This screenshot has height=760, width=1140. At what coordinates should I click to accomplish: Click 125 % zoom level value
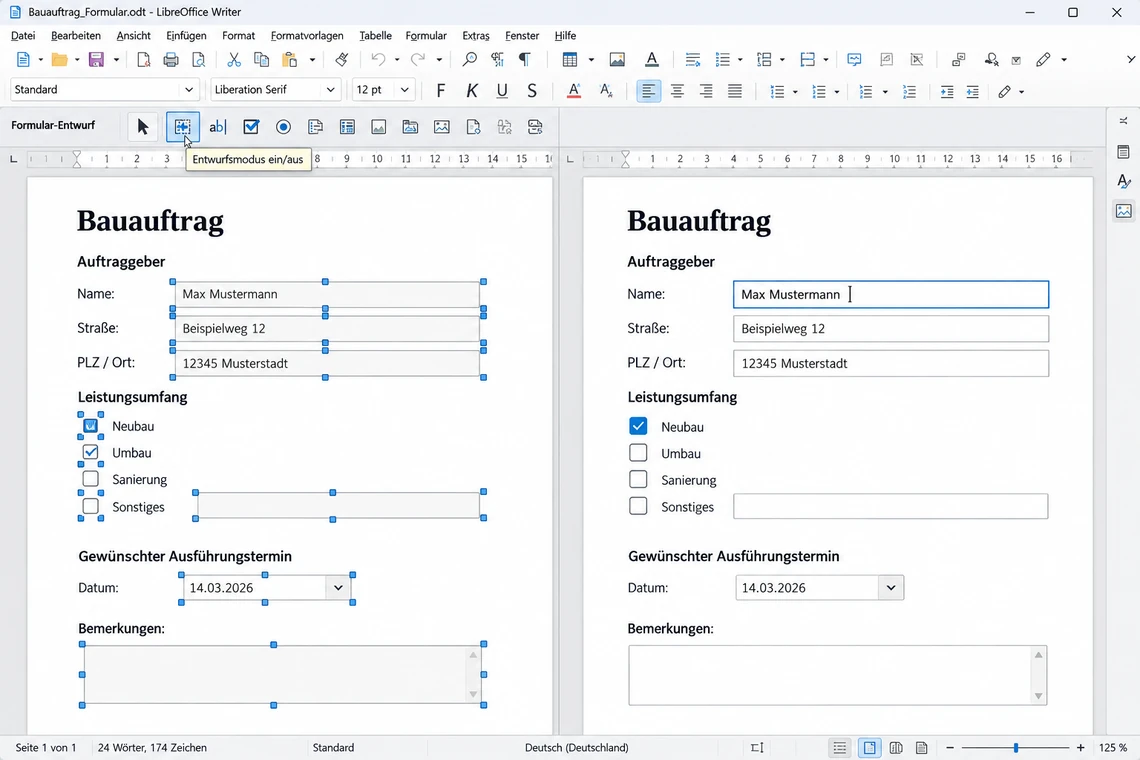[1113, 748]
